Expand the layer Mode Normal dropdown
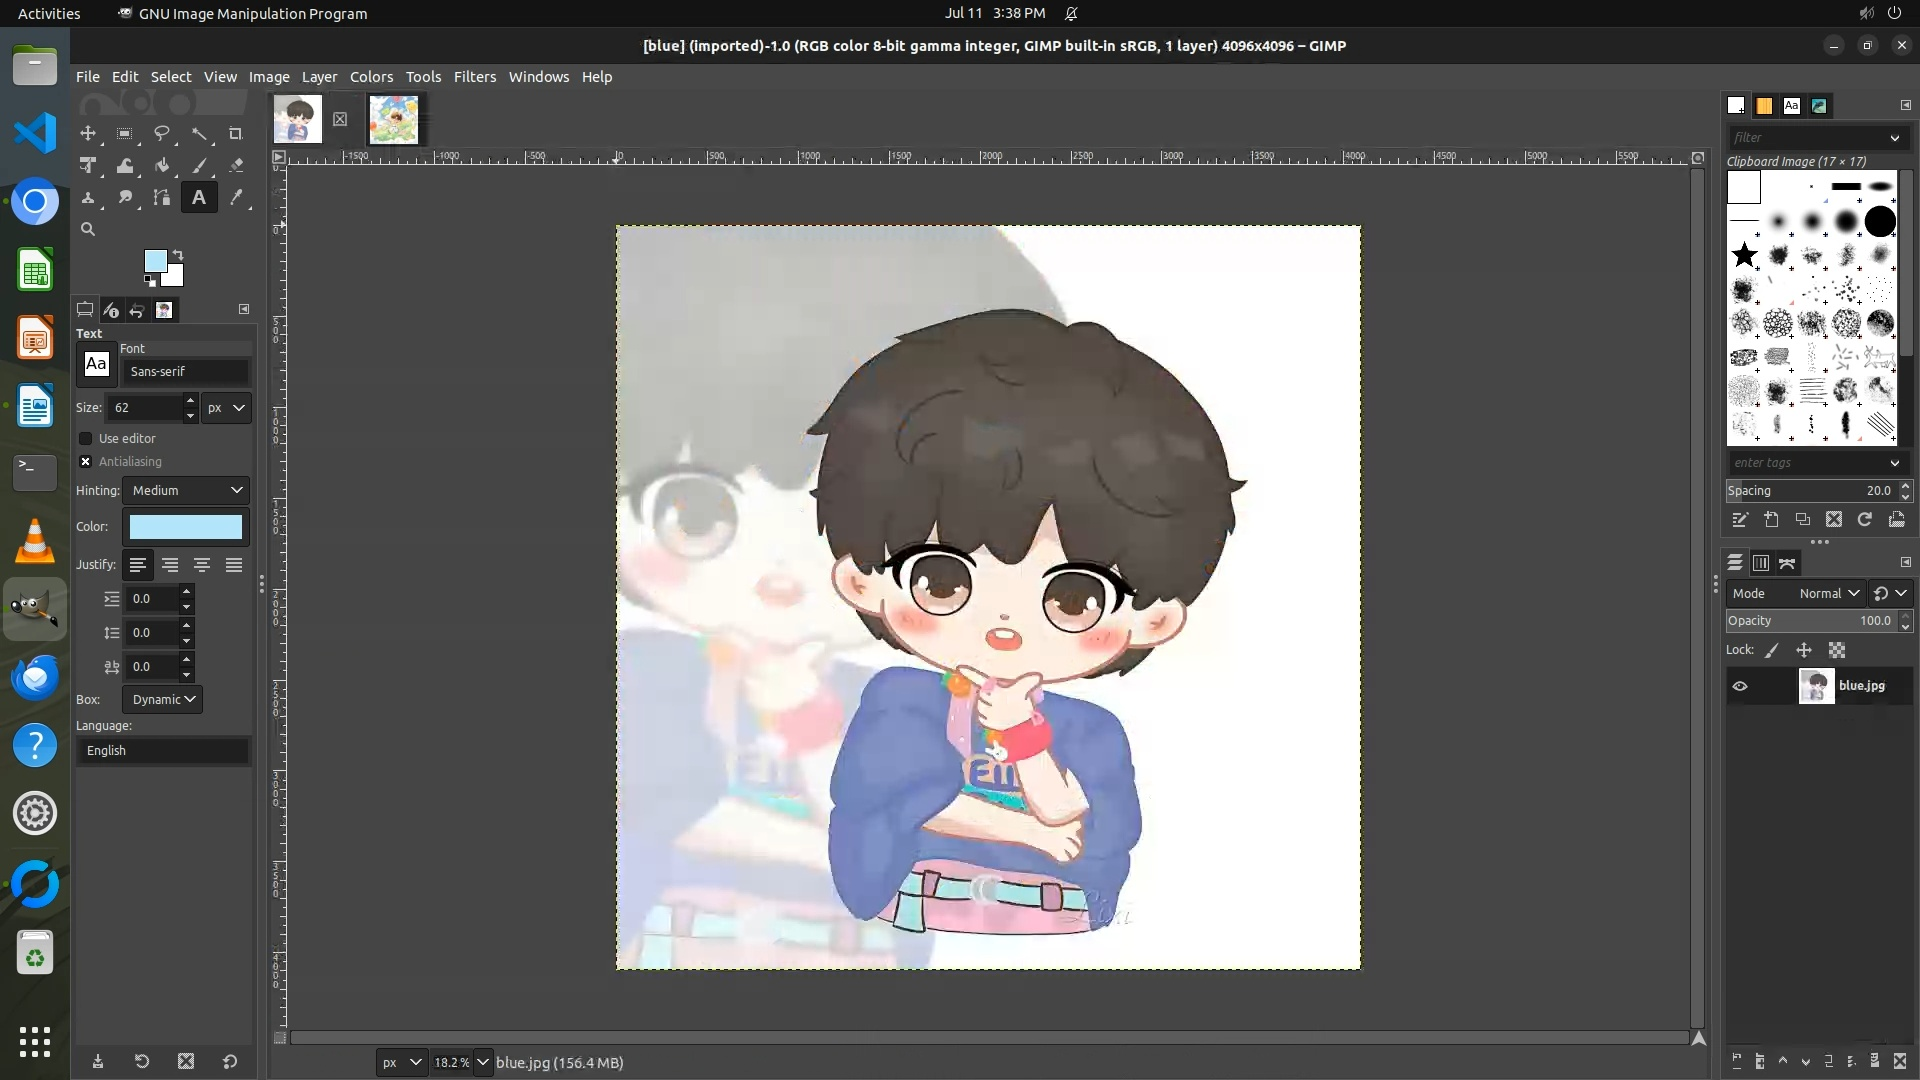 1828,594
